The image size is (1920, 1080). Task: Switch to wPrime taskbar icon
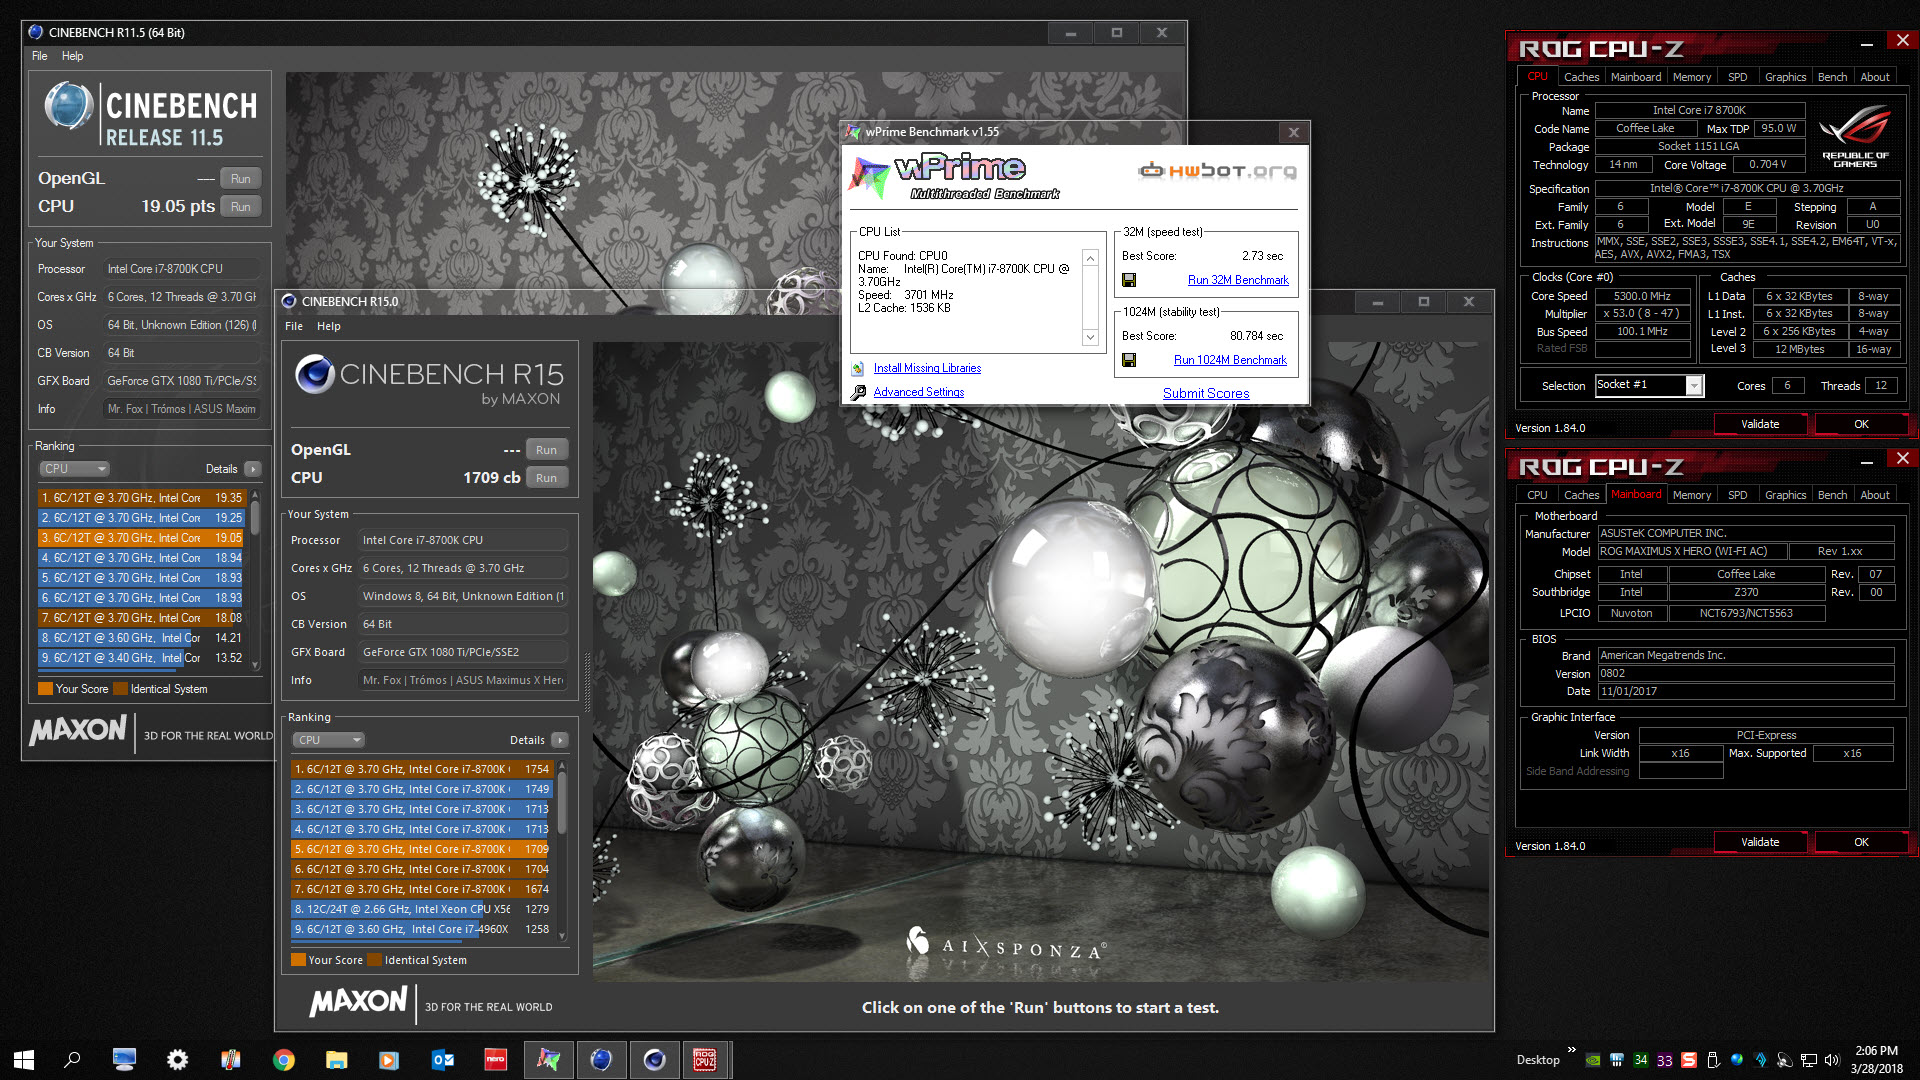pos(548,1060)
